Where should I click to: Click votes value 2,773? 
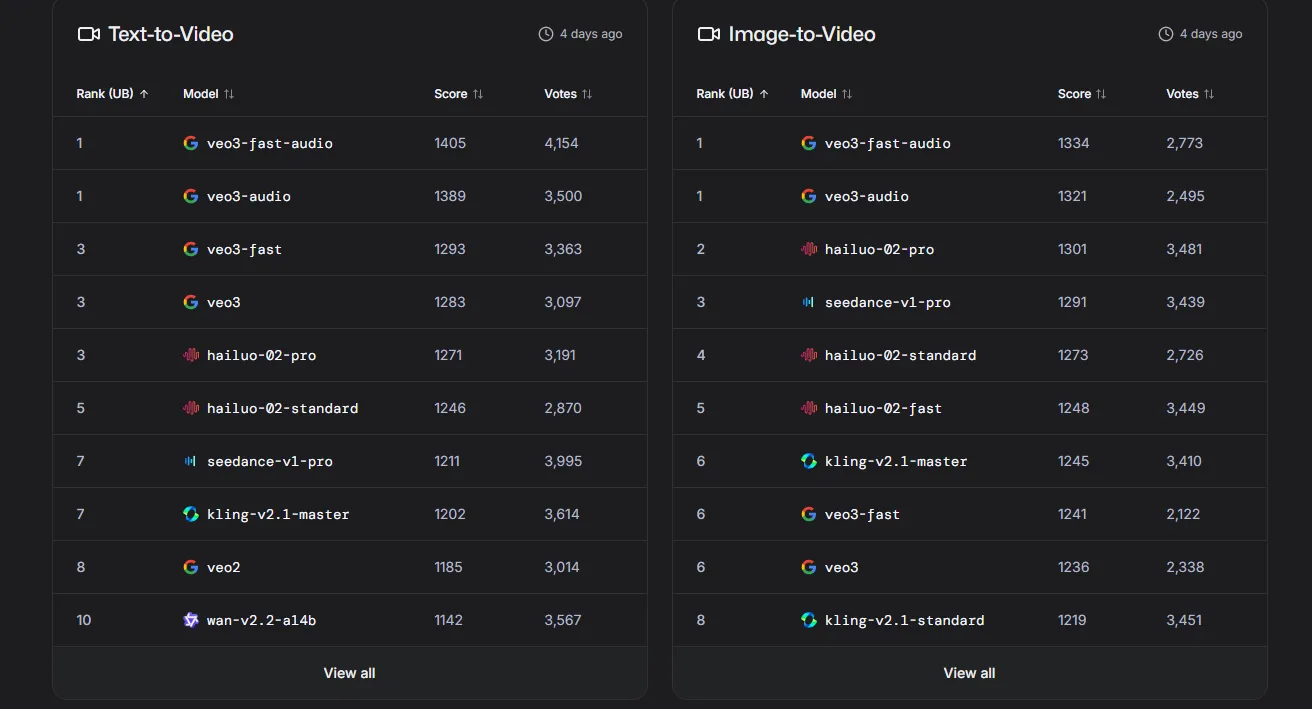click(x=1184, y=143)
